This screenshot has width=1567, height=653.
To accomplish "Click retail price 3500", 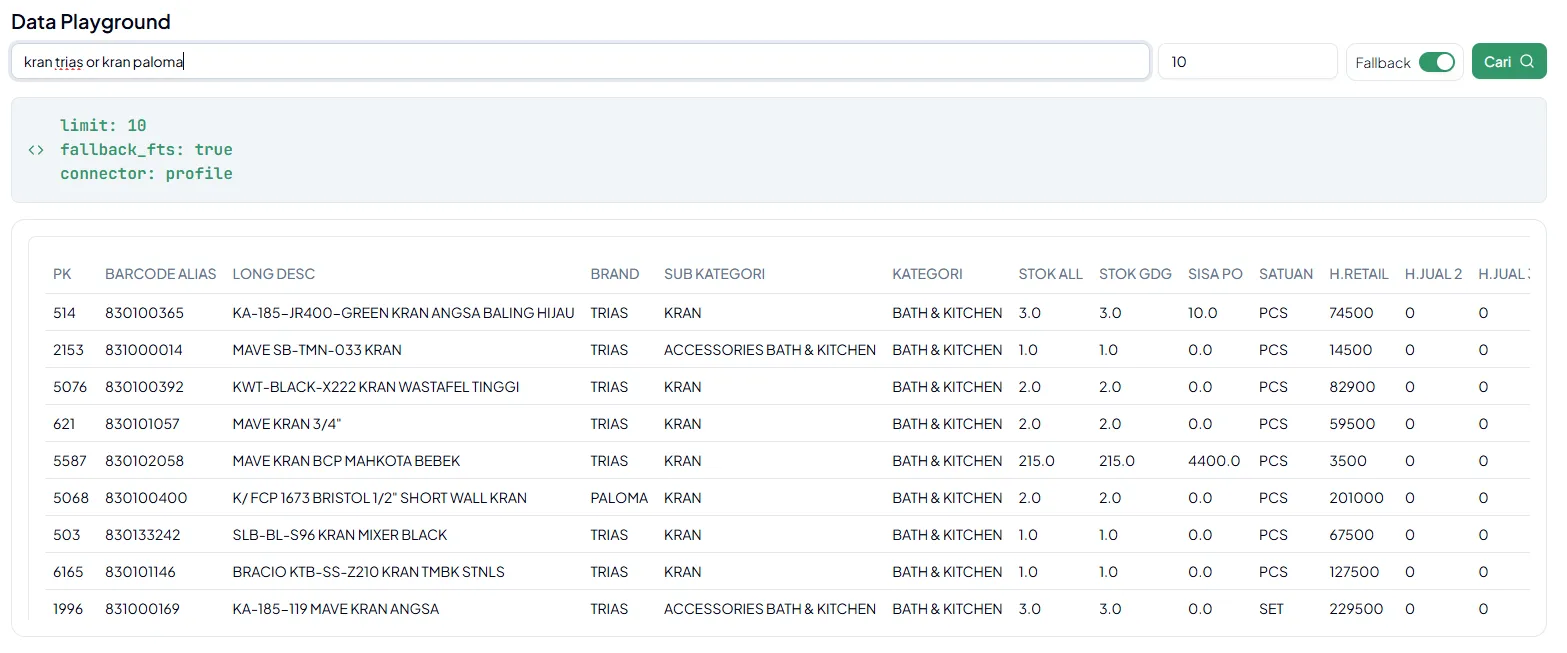I will click(x=1347, y=461).
